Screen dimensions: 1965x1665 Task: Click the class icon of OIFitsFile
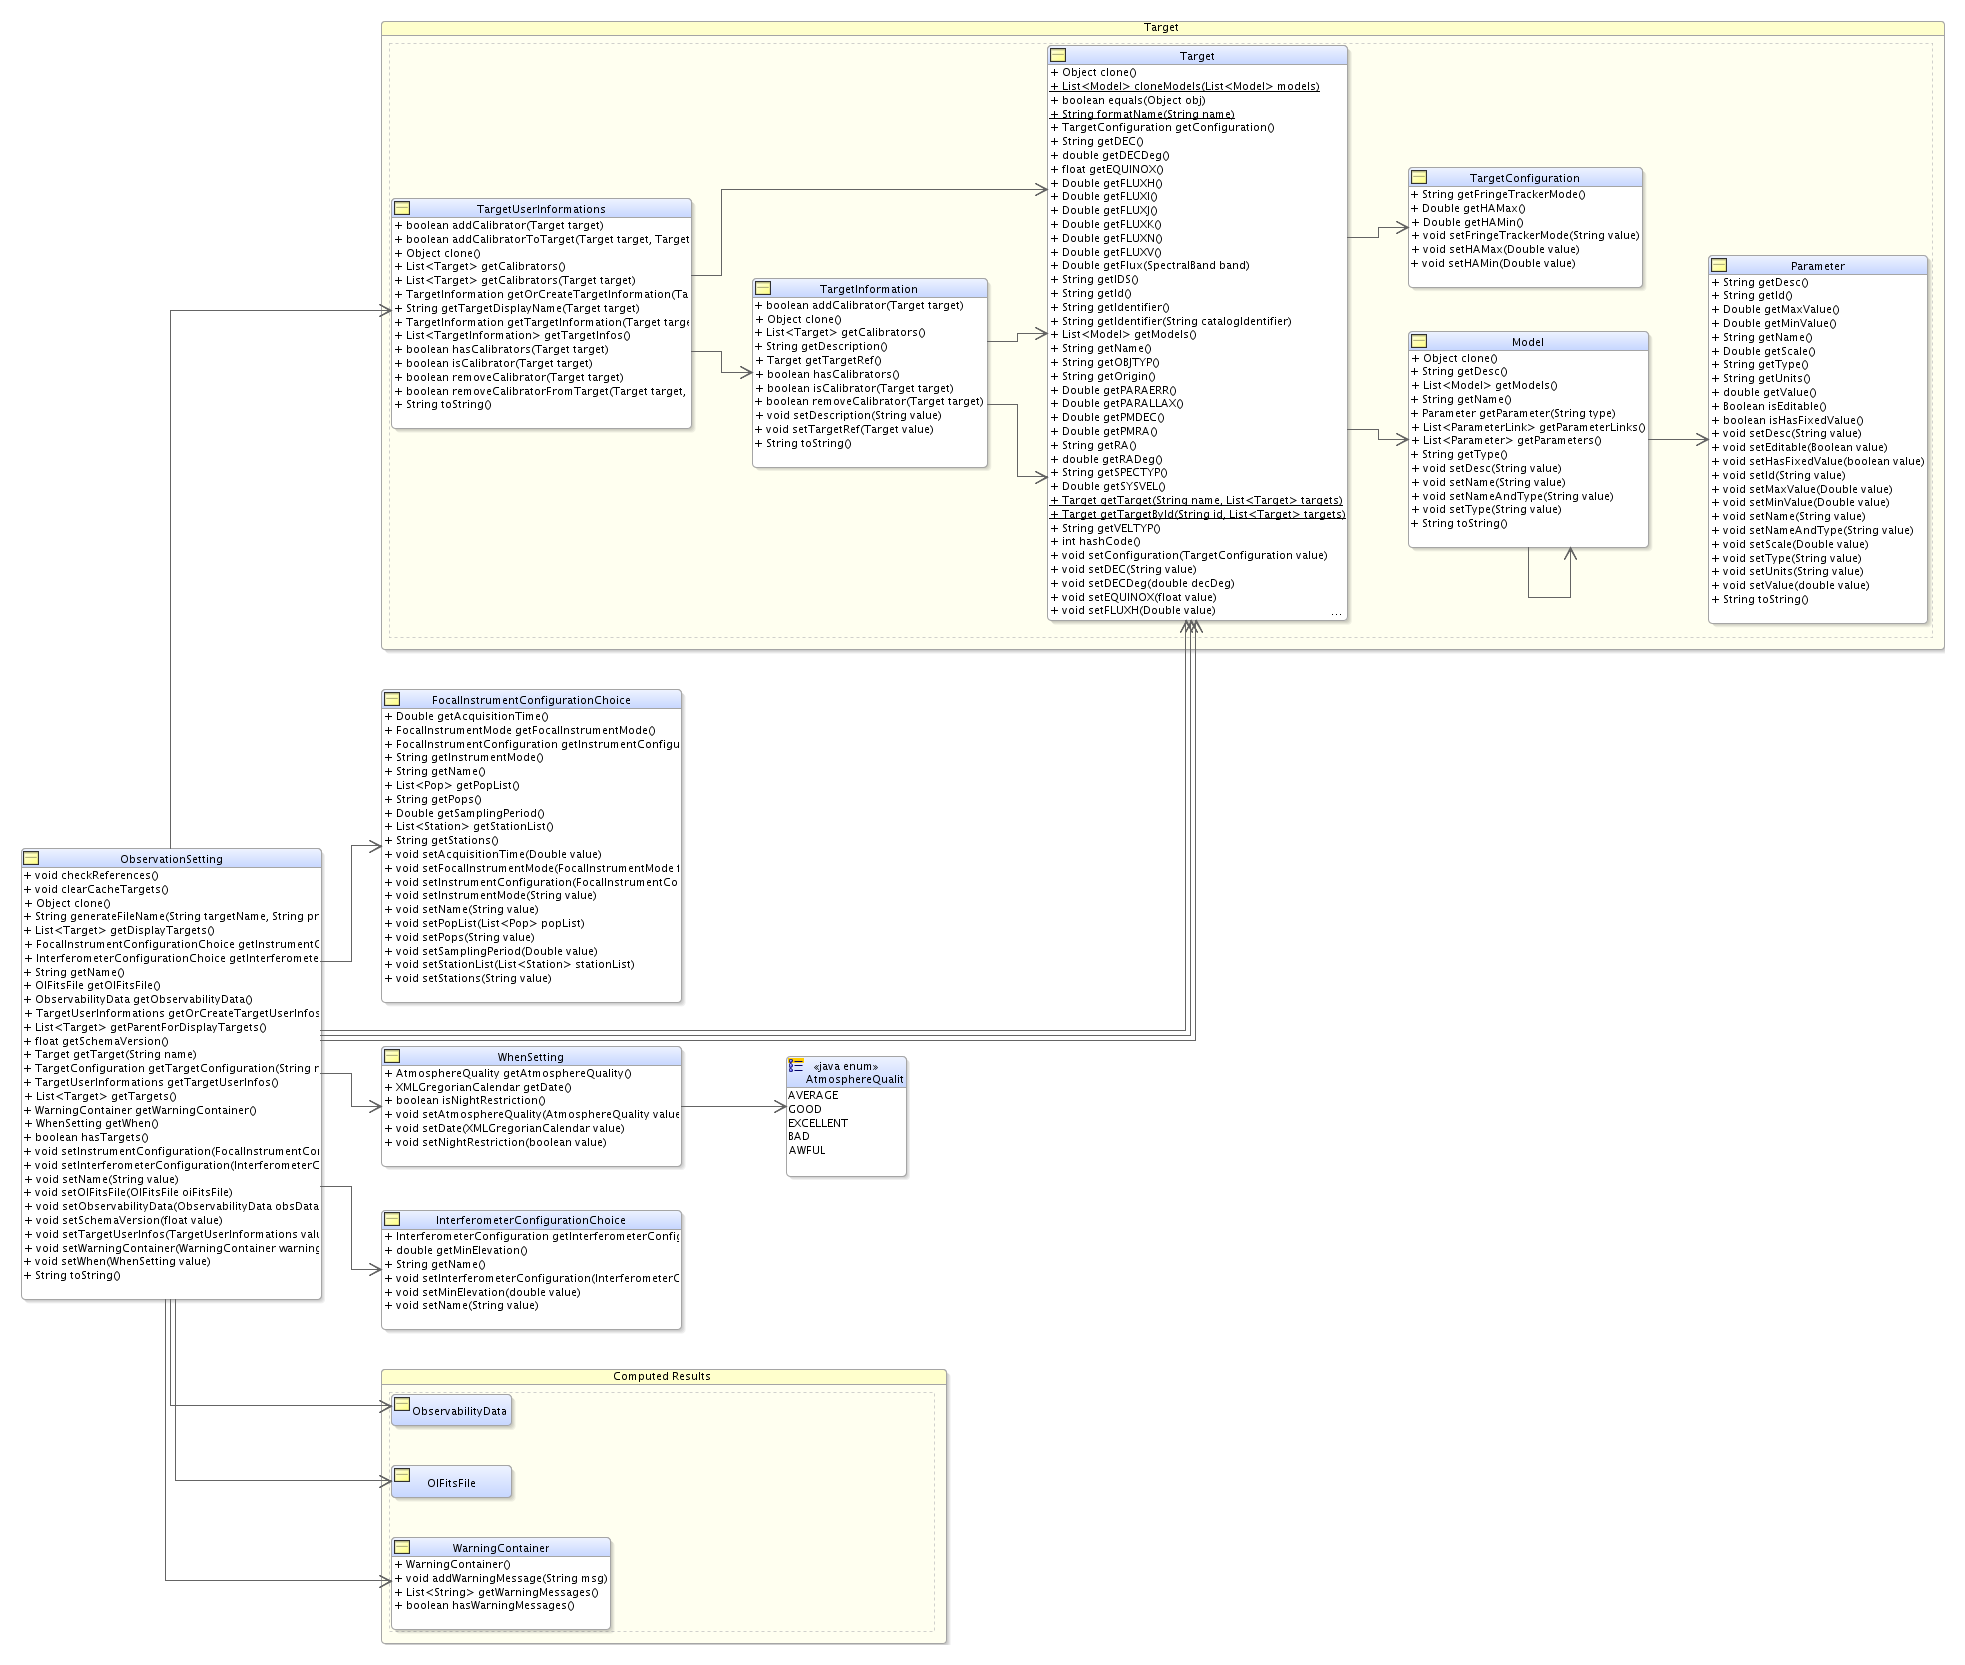coord(402,1475)
